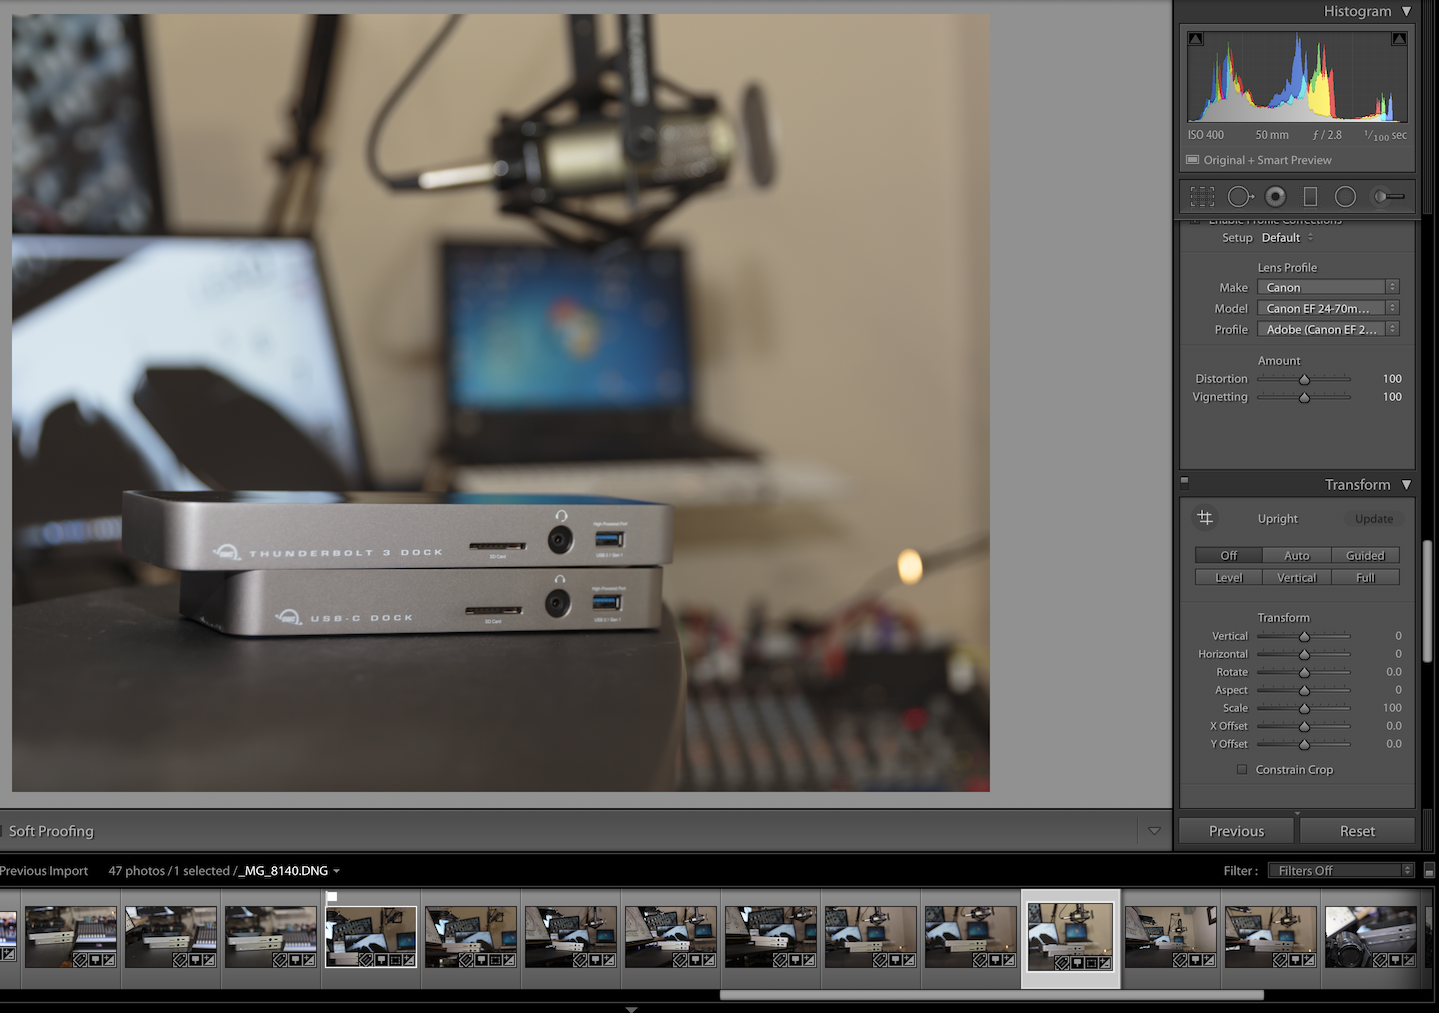Click the Distortion amount value 100
Viewport: 1439px width, 1013px height.
coord(1392,379)
